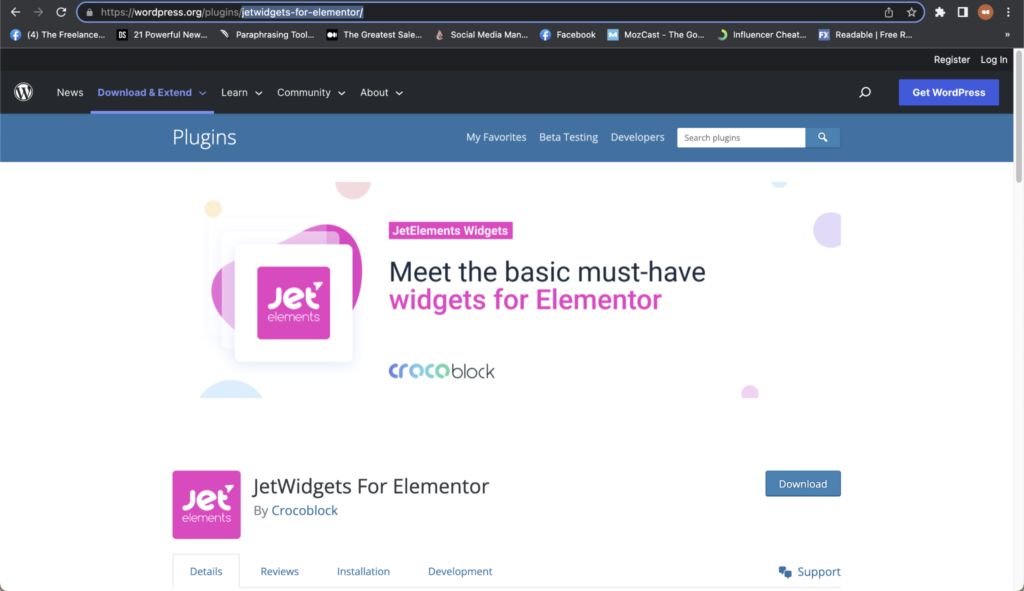Click the browser forward arrow
Image resolution: width=1024 pixels, height=591 pixels.
pyautogui.click(x=38, y=12)
